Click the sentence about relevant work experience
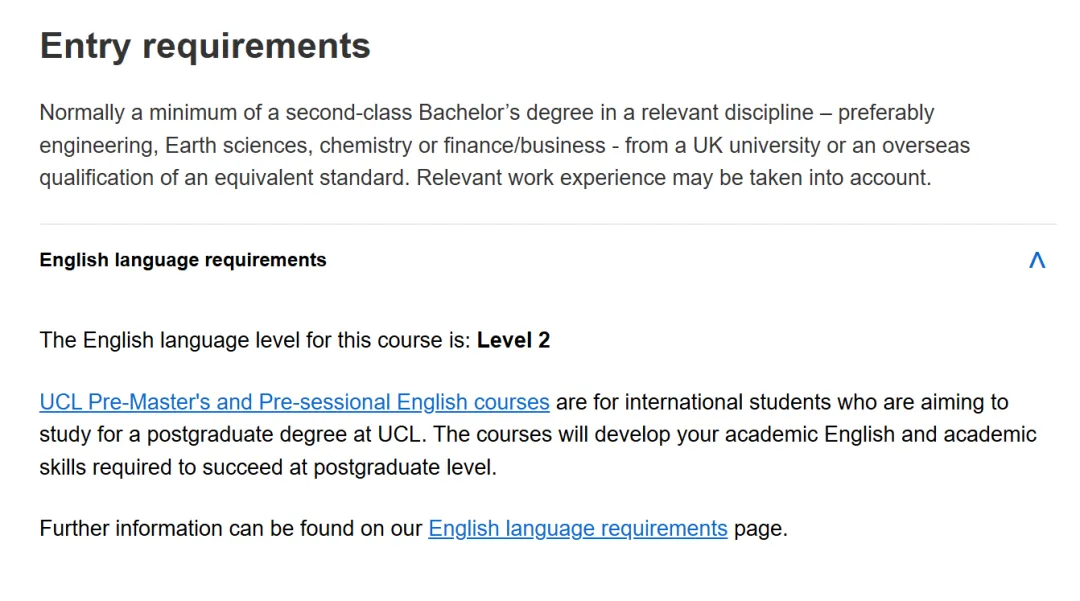 [x=673, y=178]
